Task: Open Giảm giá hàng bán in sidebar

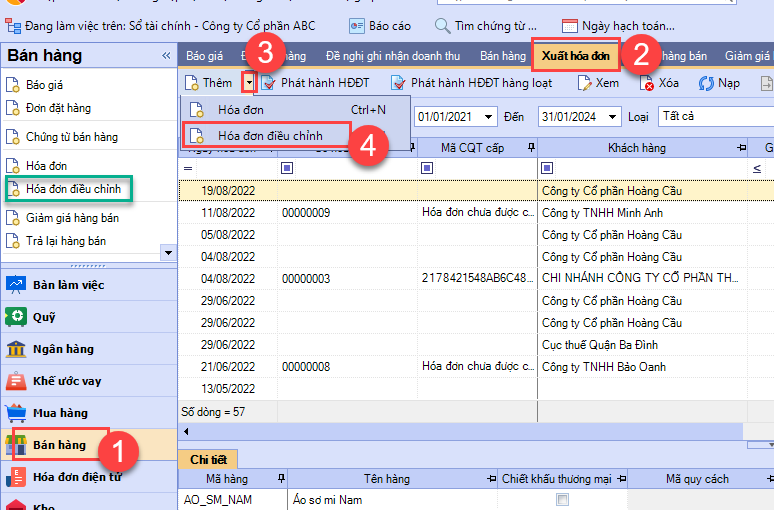Action: [x=72, y=217]
